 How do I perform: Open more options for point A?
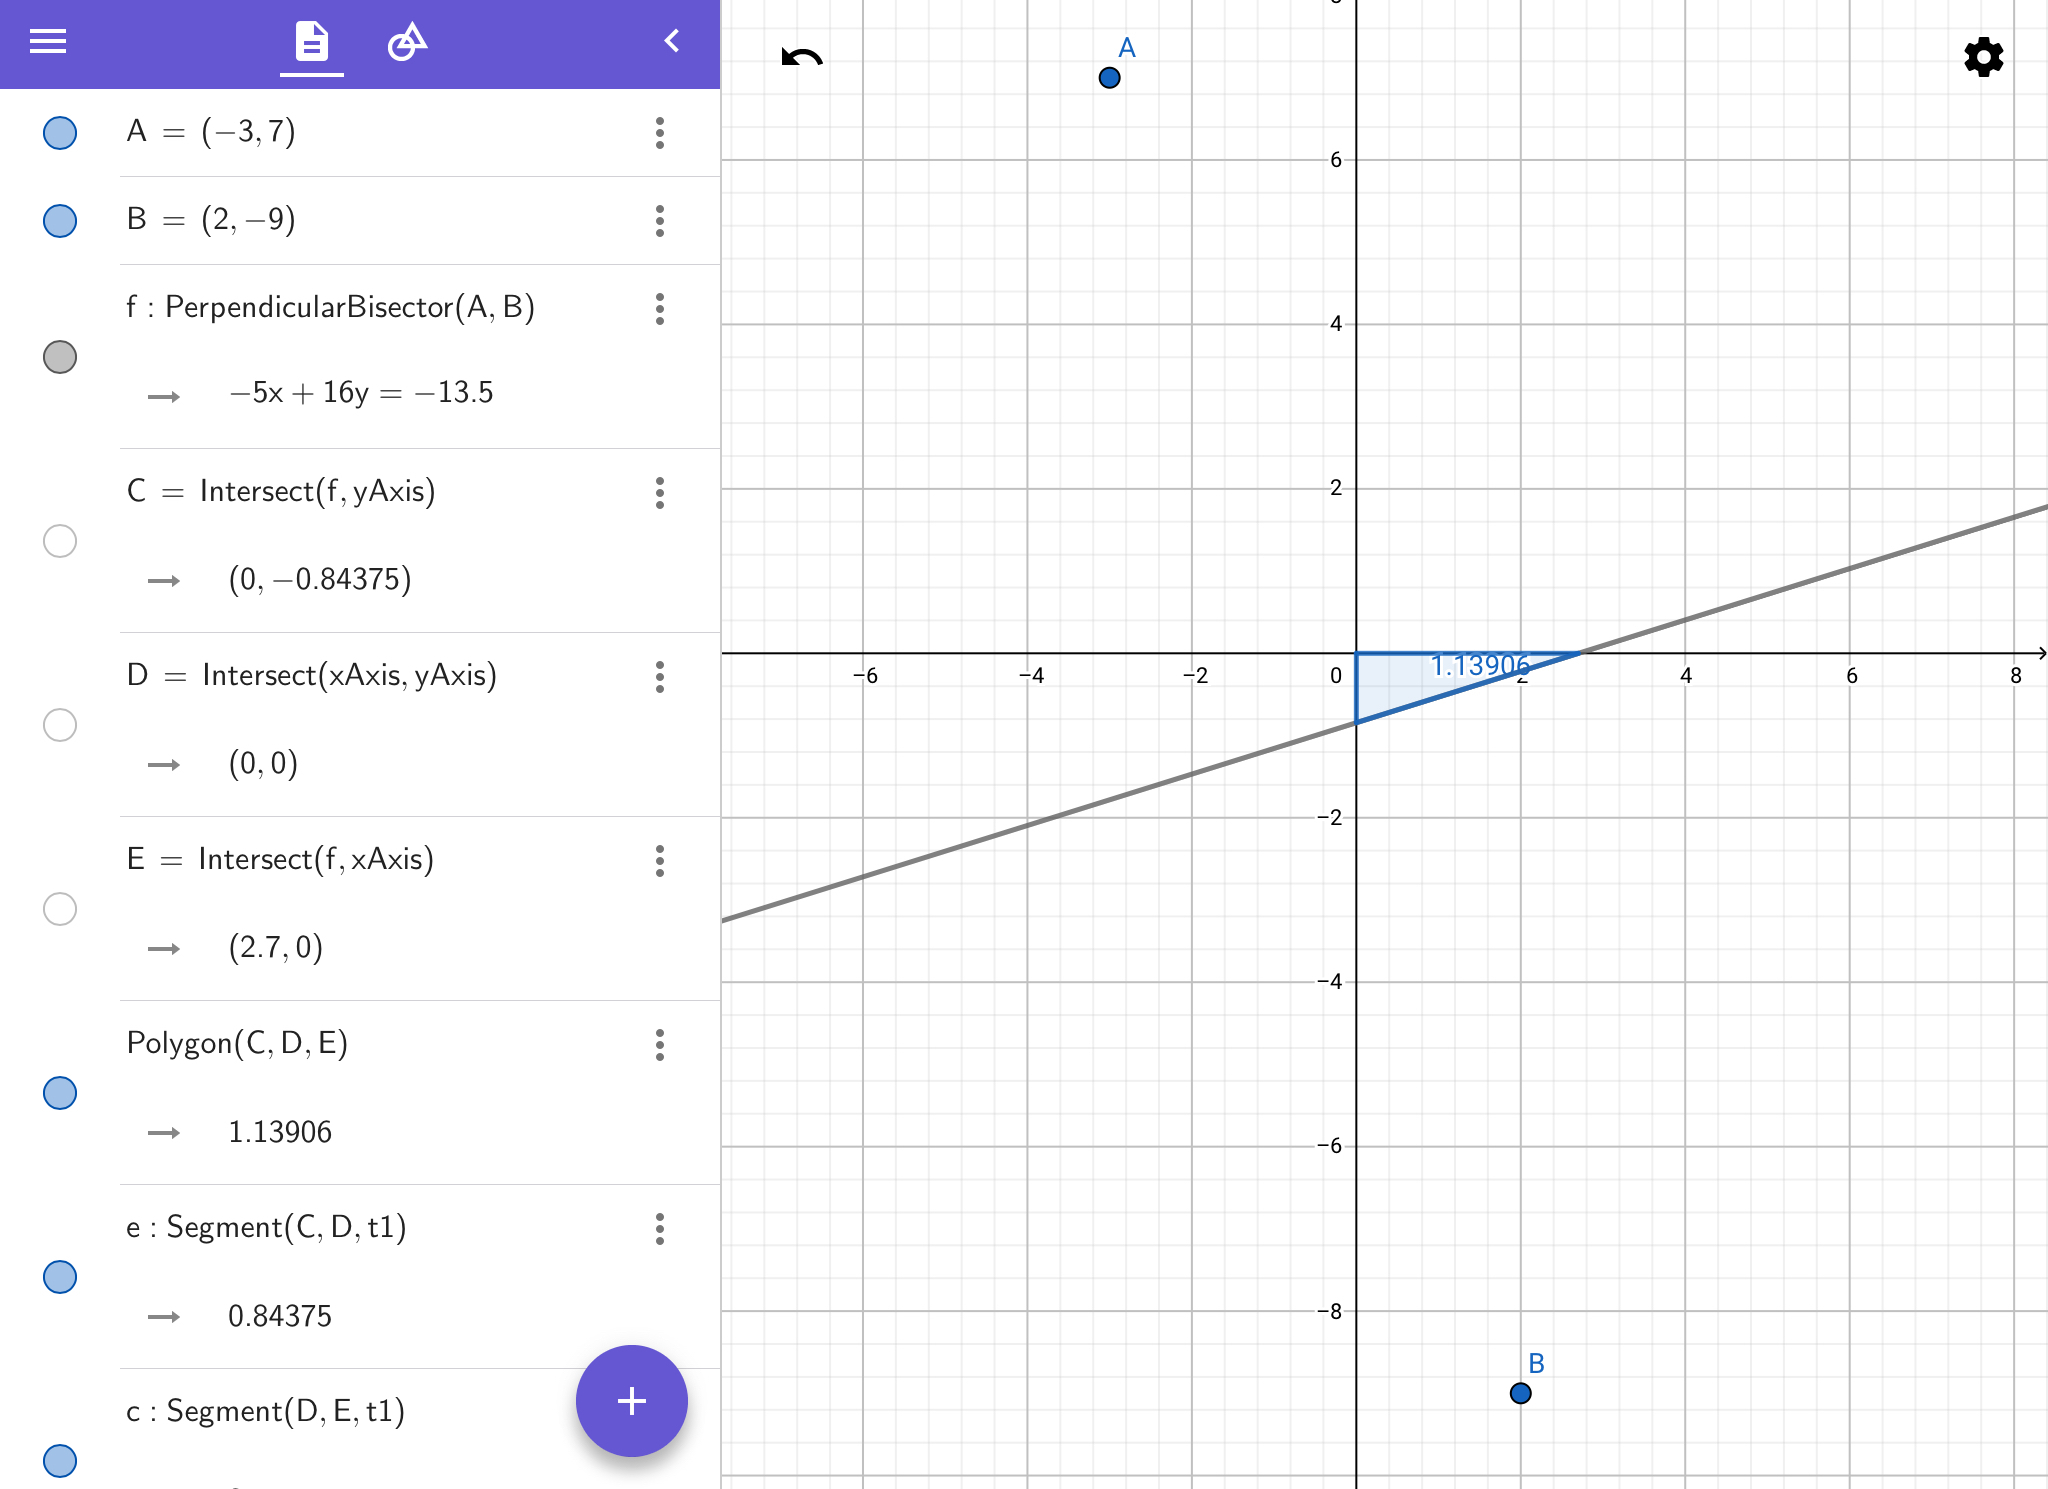point(659,133)
